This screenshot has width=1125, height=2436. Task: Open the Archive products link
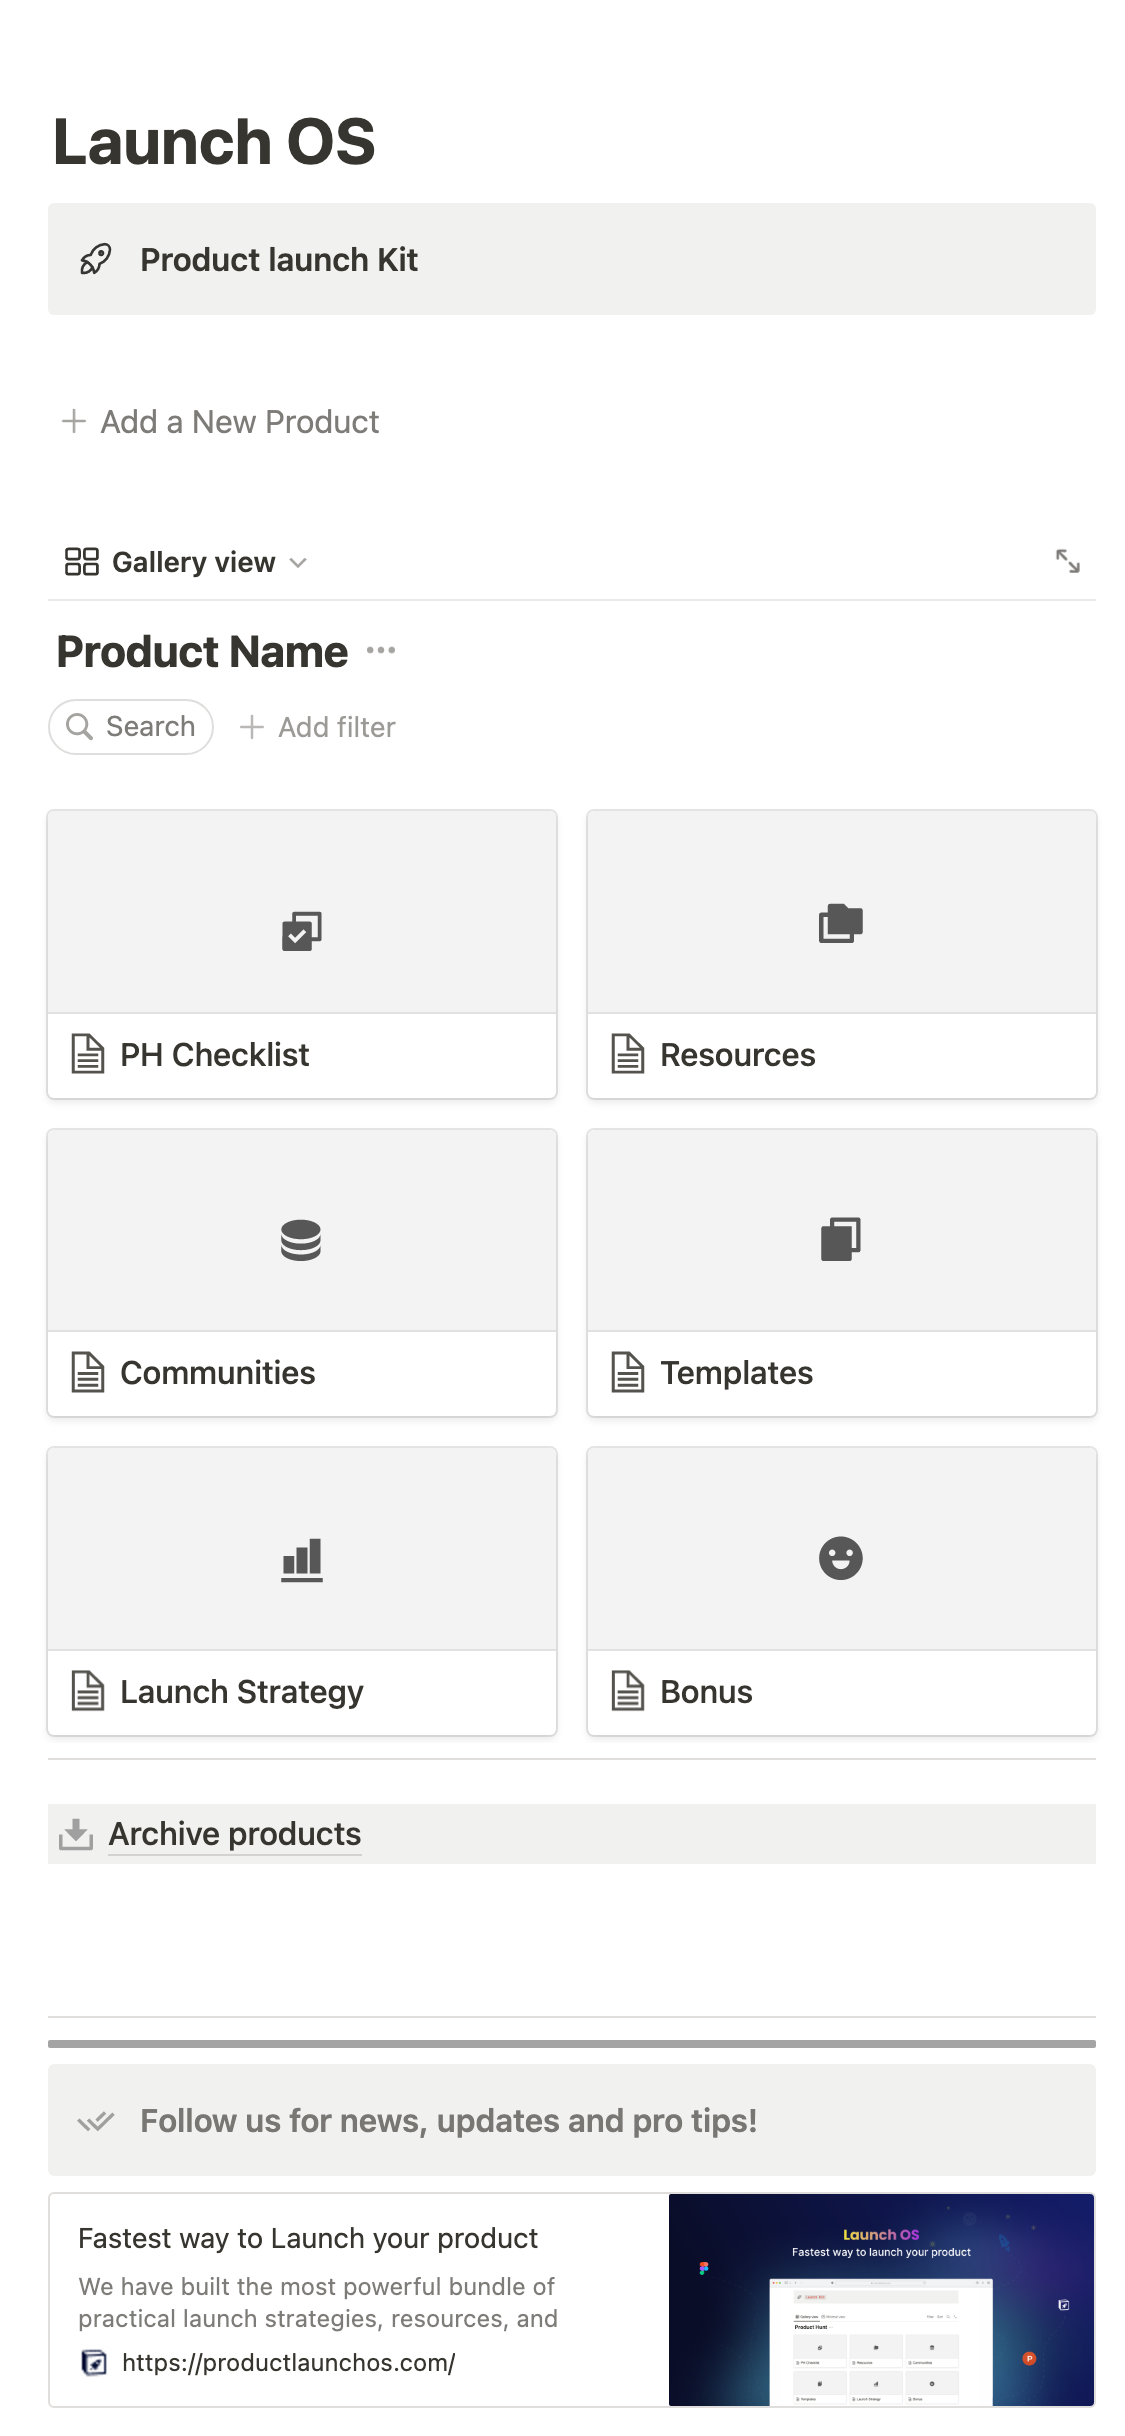coord(235,1834)
